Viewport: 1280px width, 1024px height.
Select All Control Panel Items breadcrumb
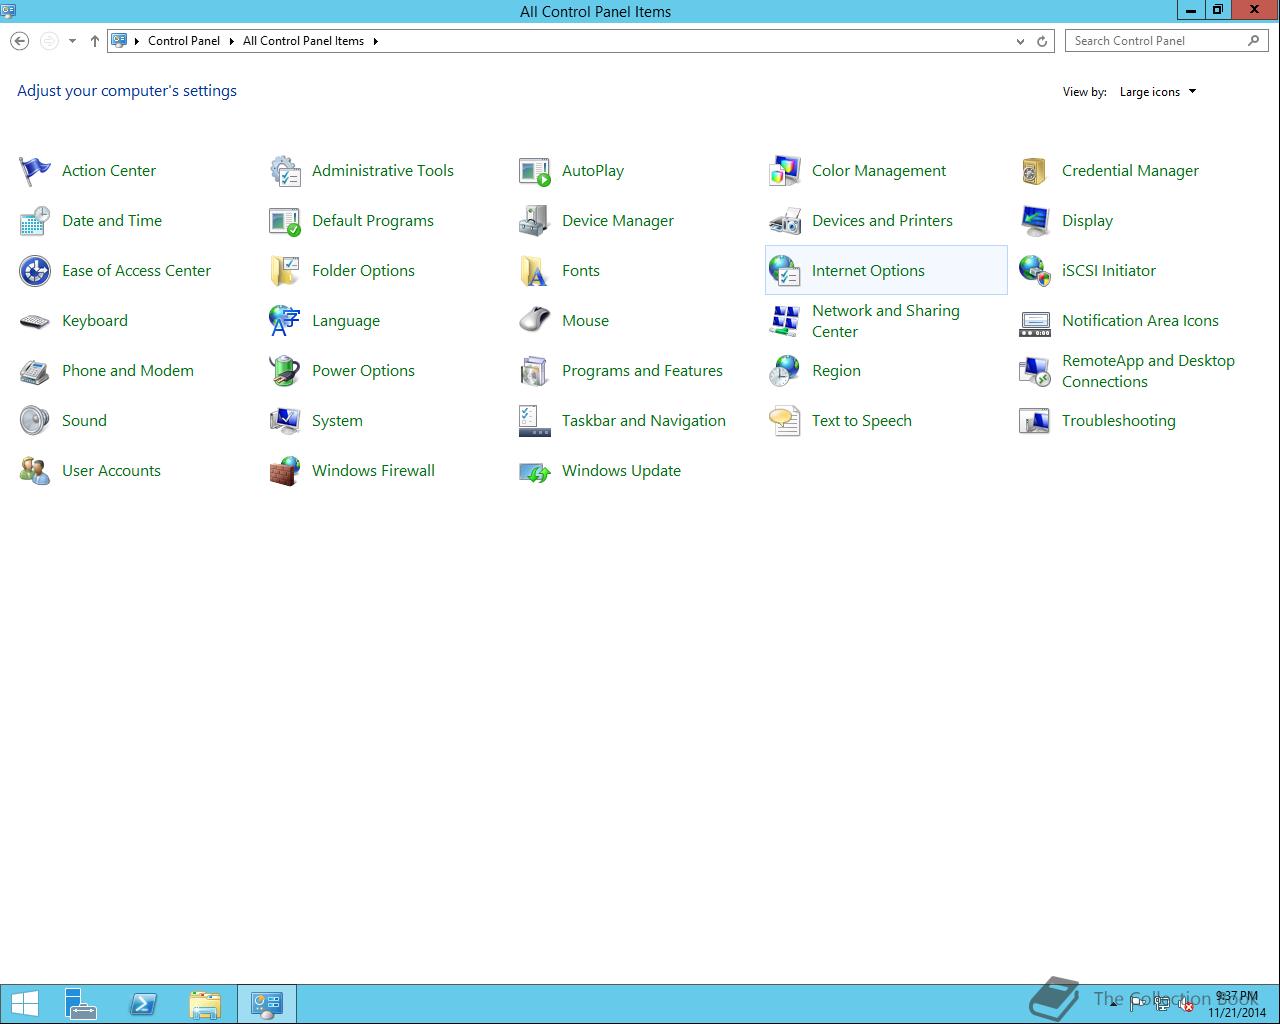303,41
